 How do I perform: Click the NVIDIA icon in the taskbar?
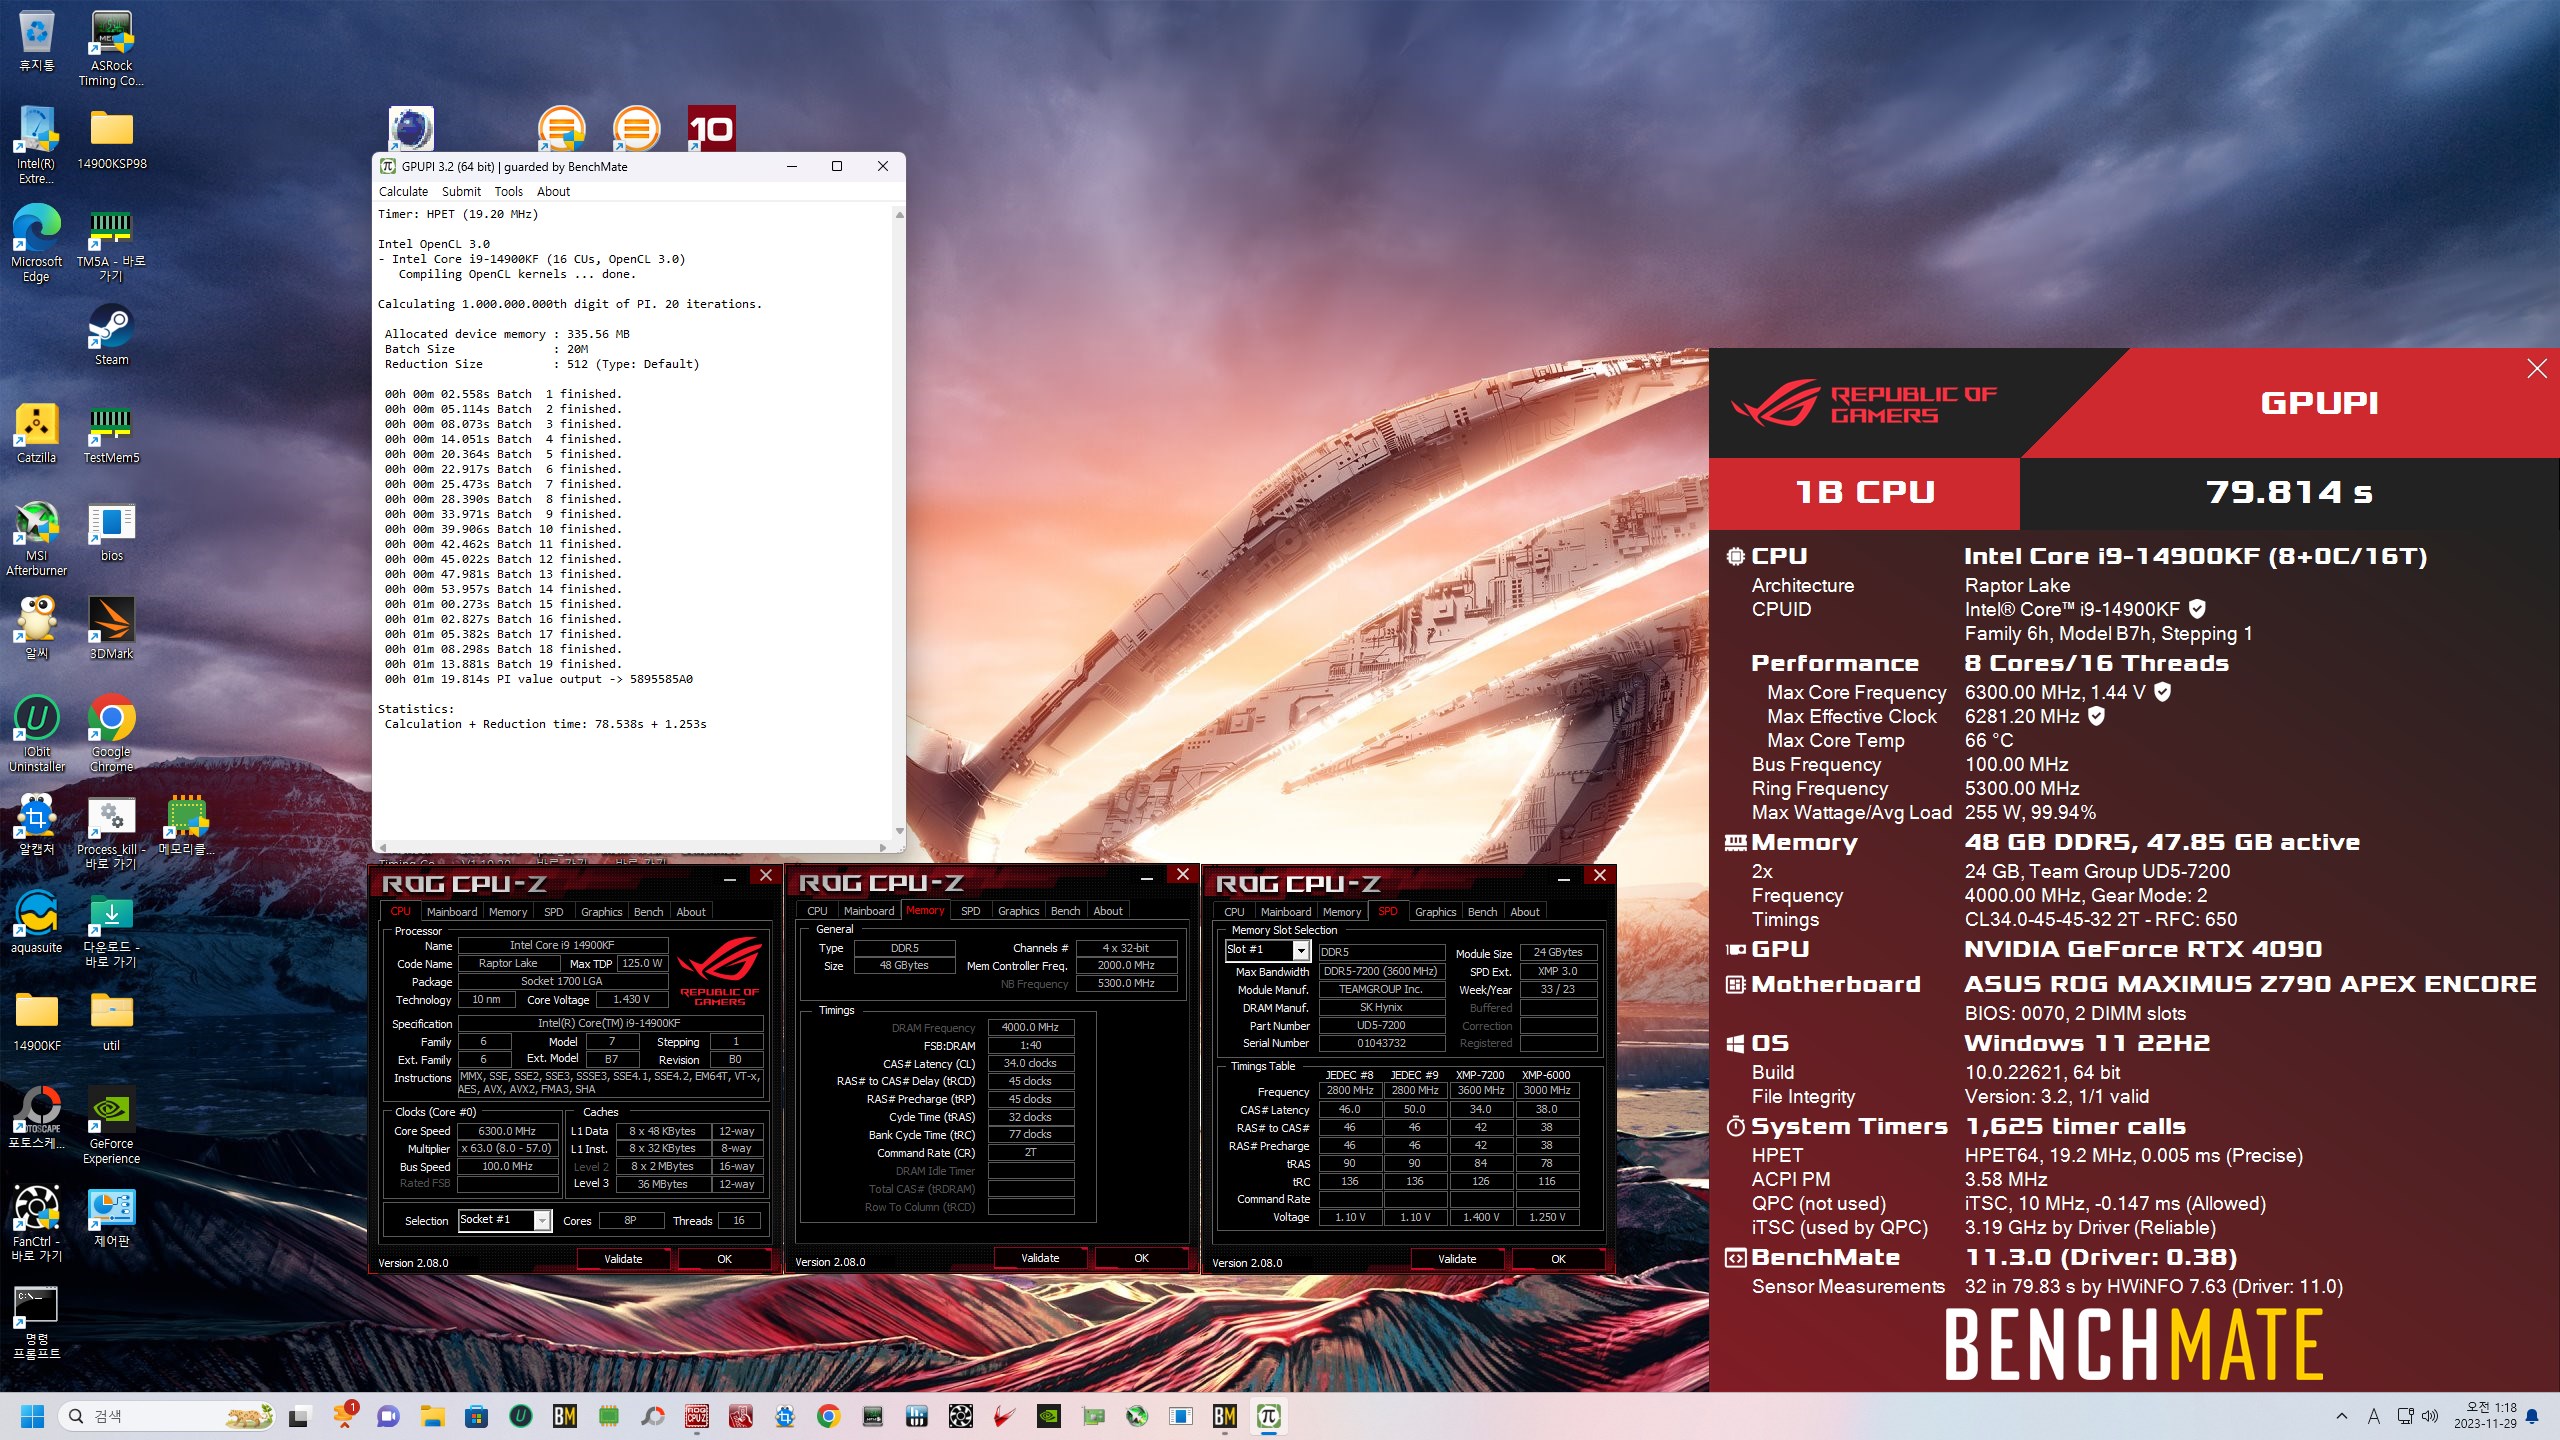pyautogui.click(x=1048, y=1416)
